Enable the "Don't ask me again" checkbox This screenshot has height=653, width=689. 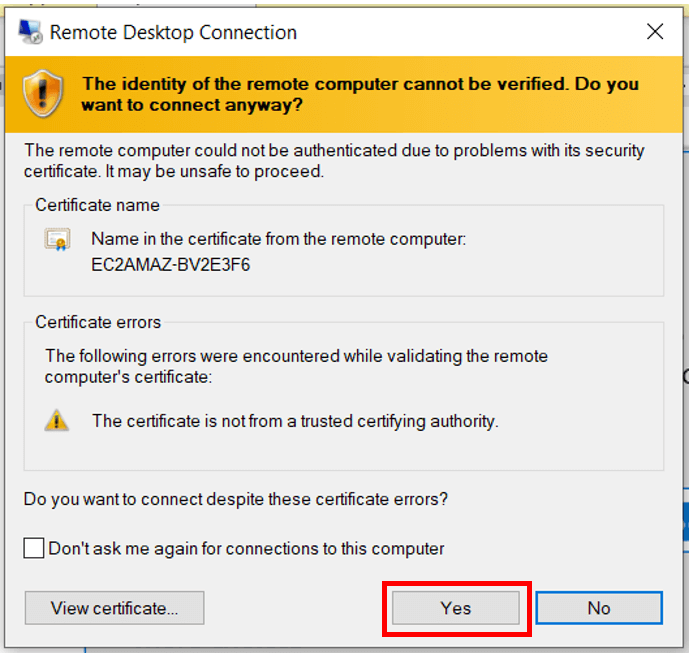34,548
